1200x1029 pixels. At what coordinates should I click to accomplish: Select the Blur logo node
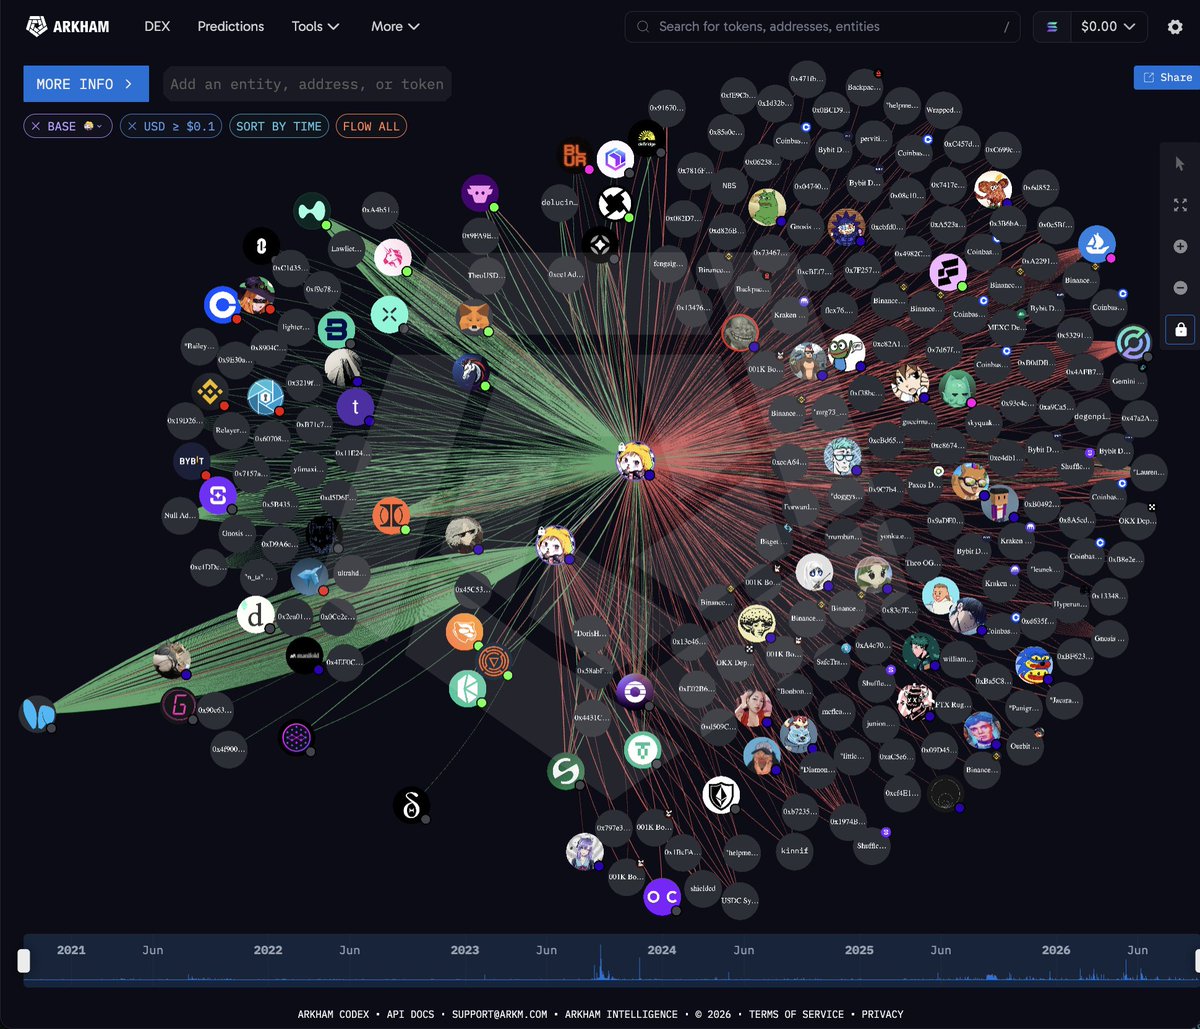575,156
